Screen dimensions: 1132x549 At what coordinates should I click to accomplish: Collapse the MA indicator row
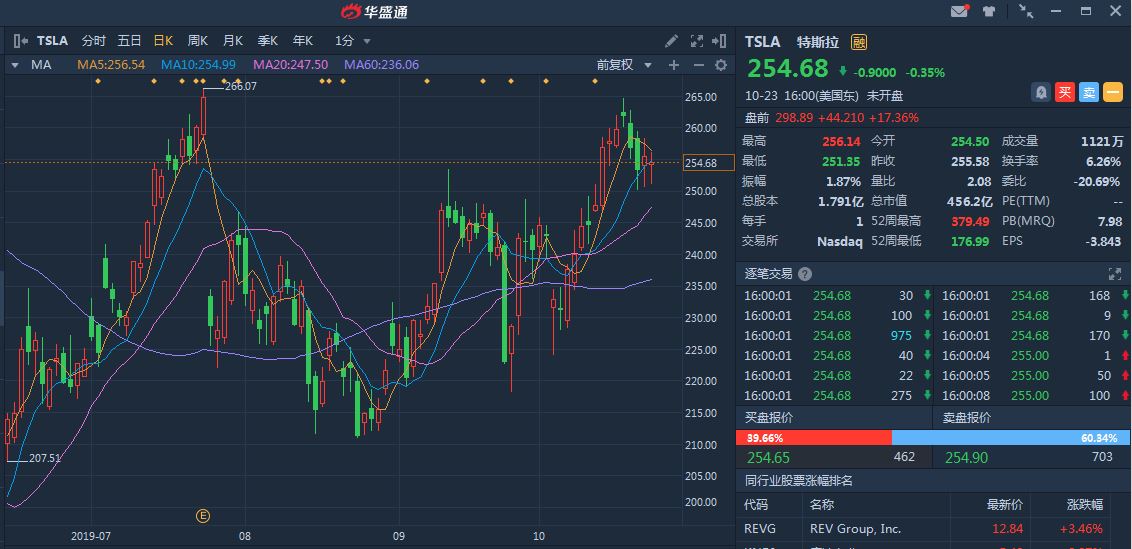[x=14, y=65]
